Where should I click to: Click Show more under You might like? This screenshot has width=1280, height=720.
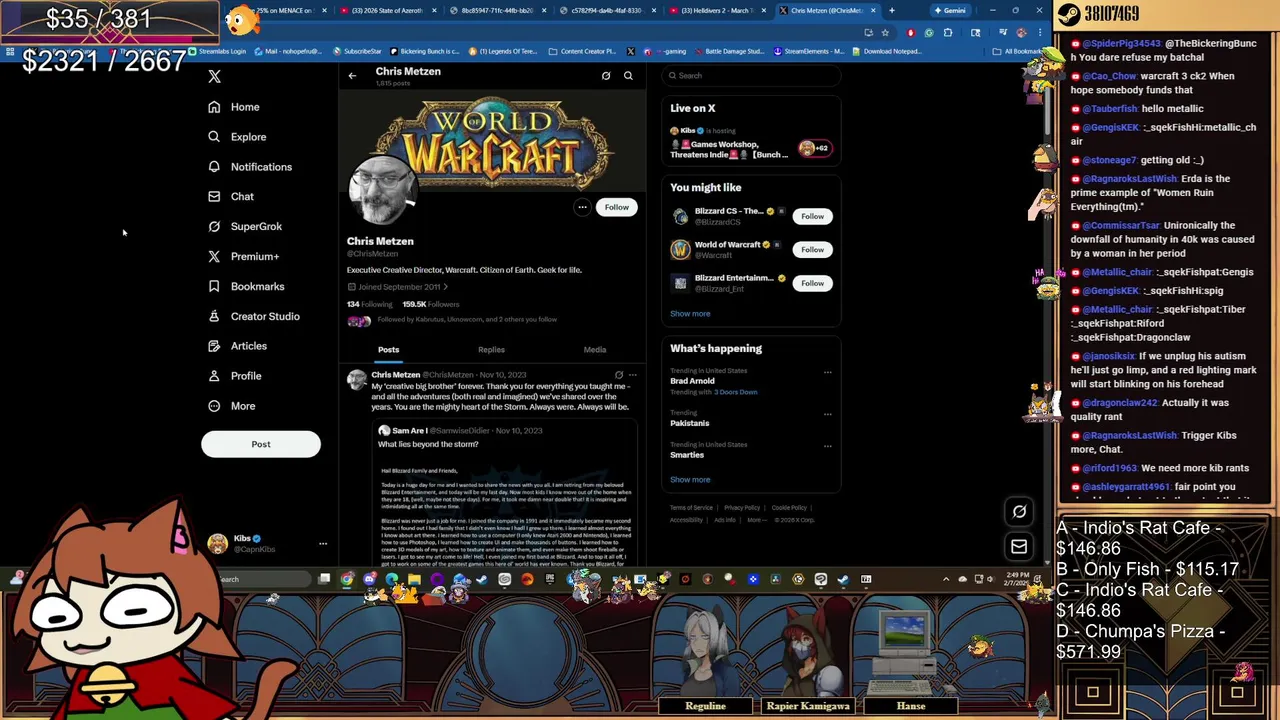click(x=690, y=314)
